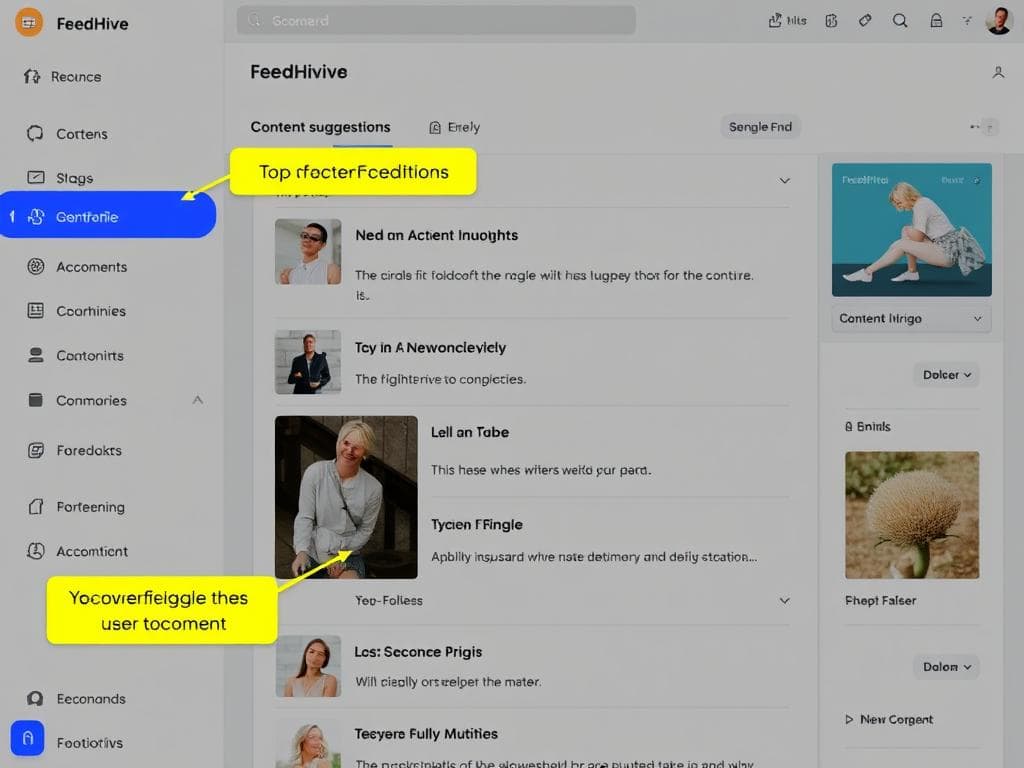Open the Content Iılrıgo dropdown
Screen dimensions: 1024x768
[x=912, y=319]
